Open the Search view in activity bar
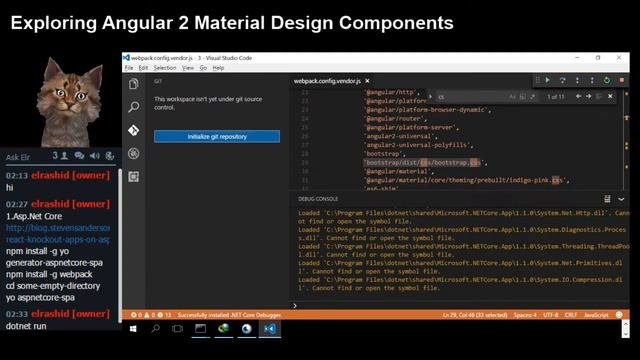Screen dimensions: 640x360 133,107
